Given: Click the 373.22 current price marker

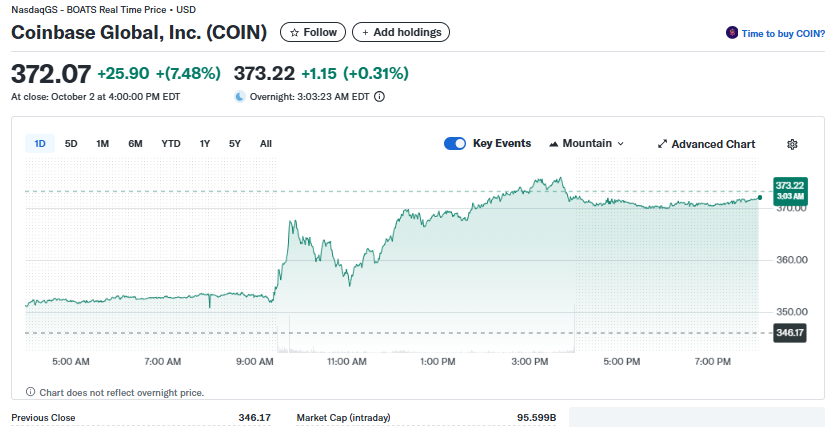Looking at the screenshot, I should click(789, 190).
